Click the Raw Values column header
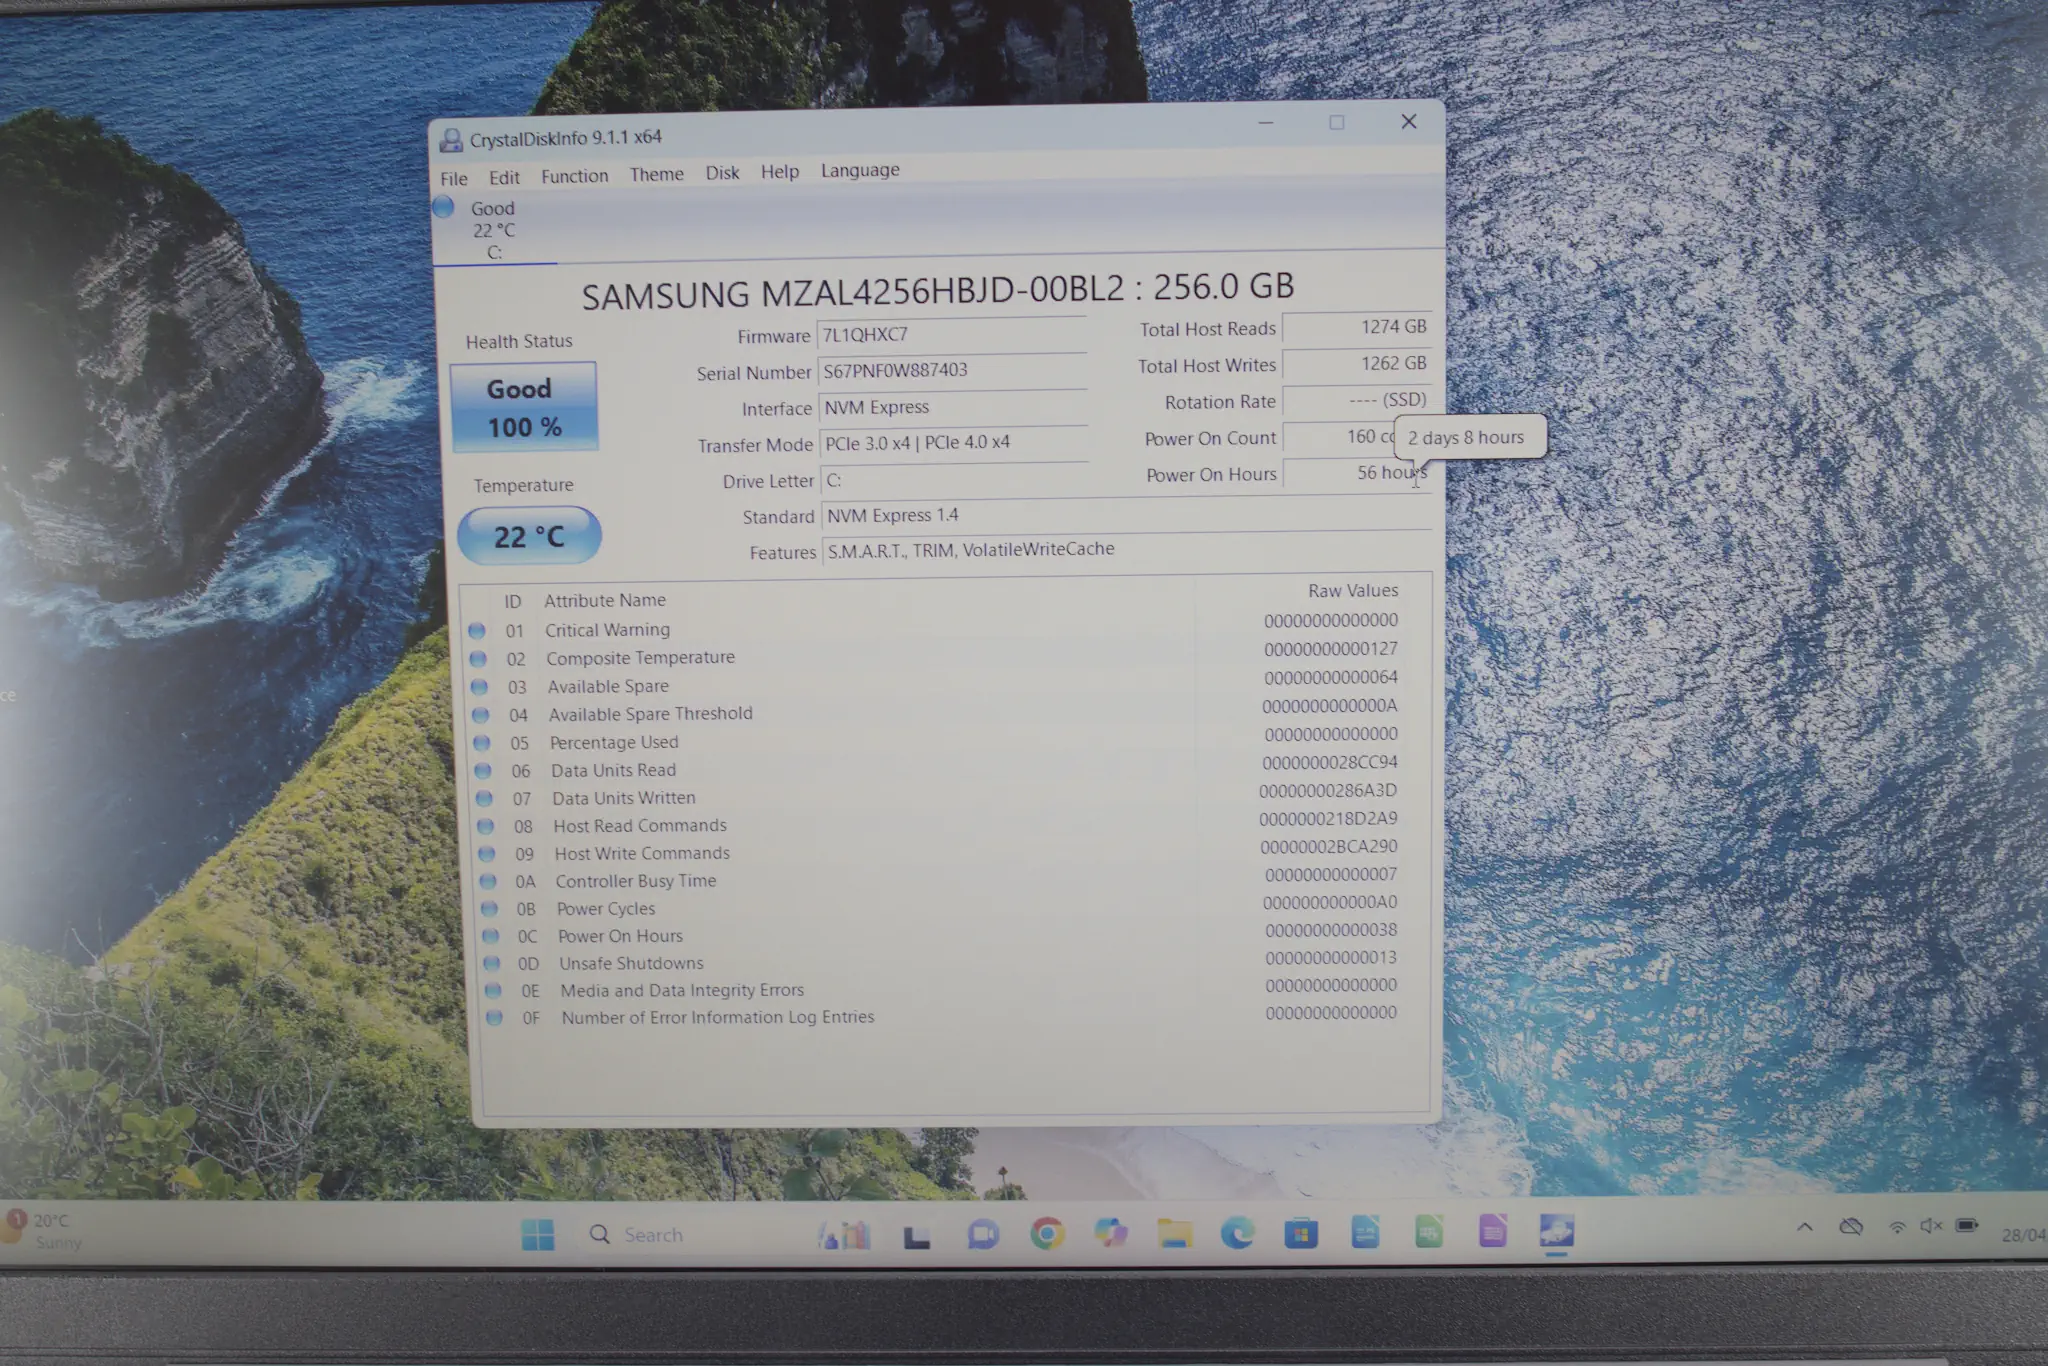This screenshot has height=1366, width=2048. pos(1353,591)
